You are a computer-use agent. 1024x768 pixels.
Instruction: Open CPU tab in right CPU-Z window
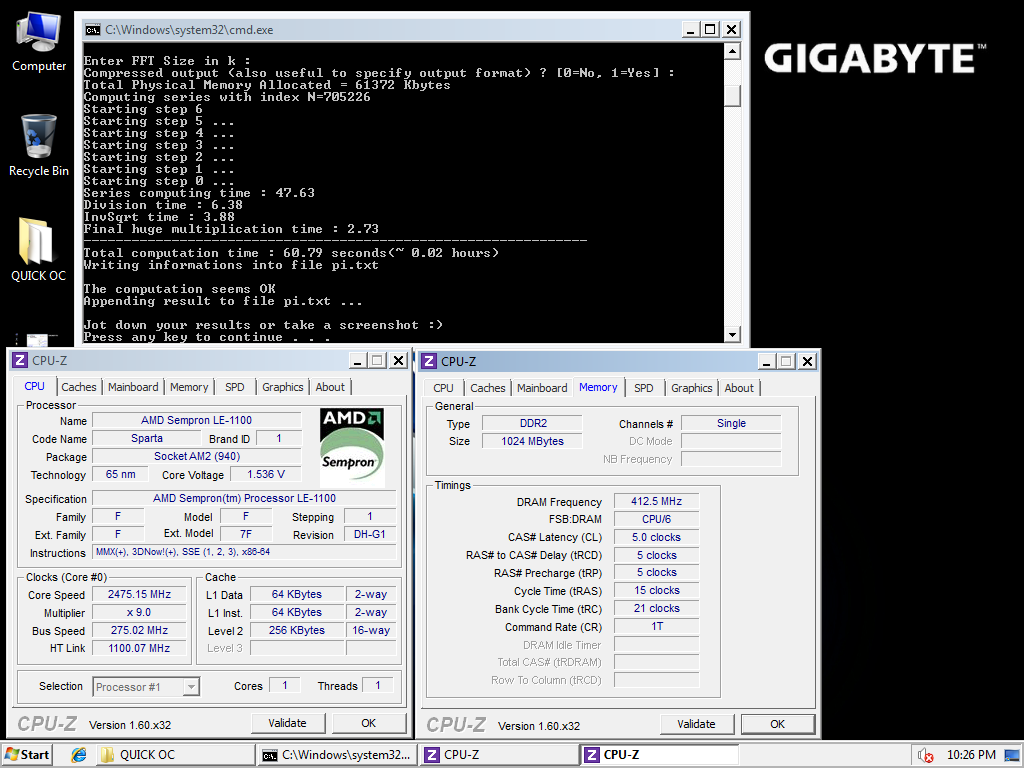coord(443,388)
